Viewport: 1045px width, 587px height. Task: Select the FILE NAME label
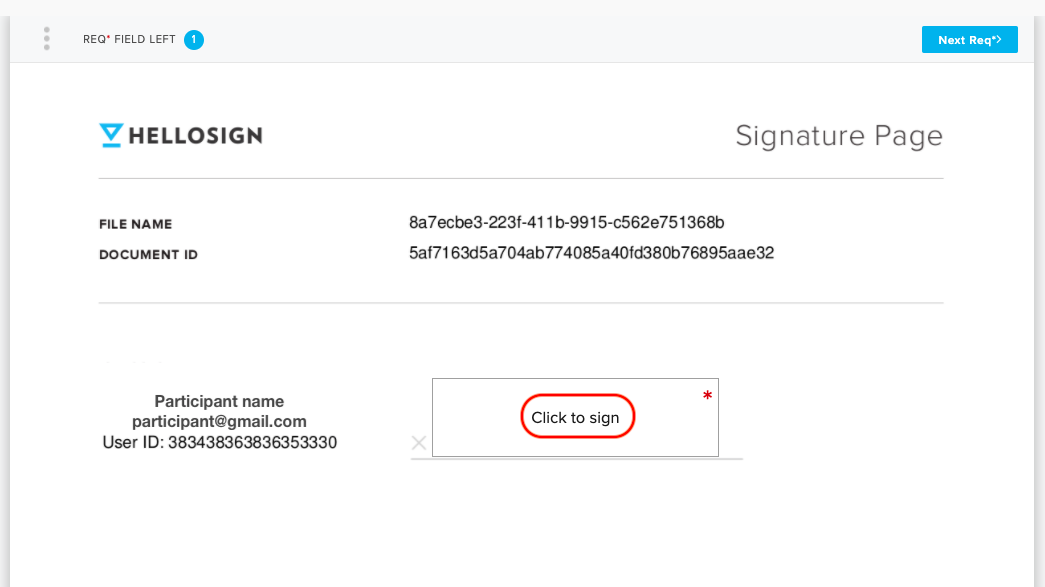(135, 225)
